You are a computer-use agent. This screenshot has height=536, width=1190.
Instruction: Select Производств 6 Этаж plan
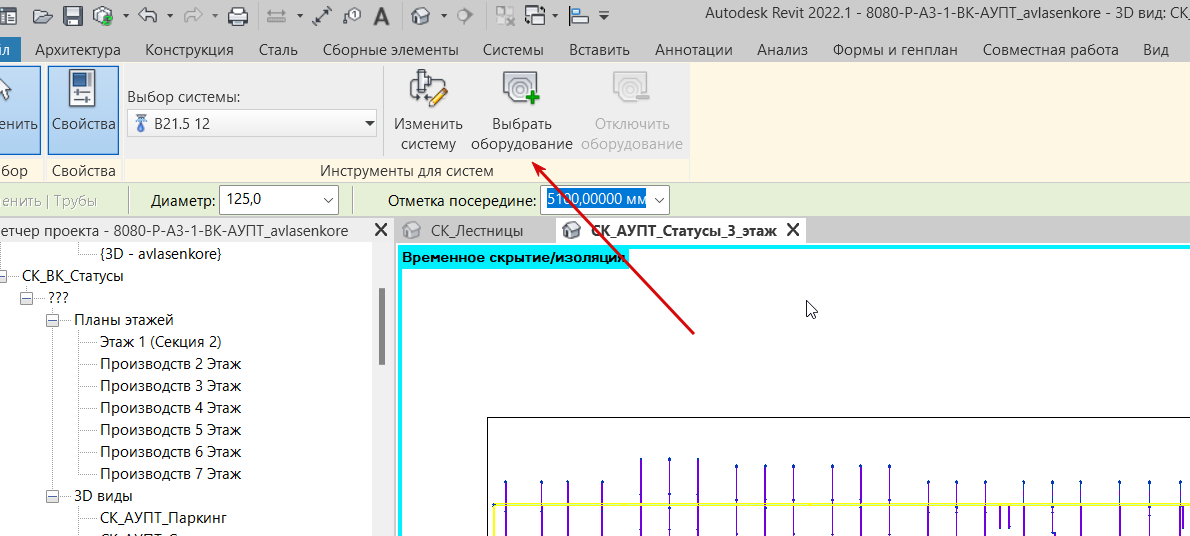171,452
